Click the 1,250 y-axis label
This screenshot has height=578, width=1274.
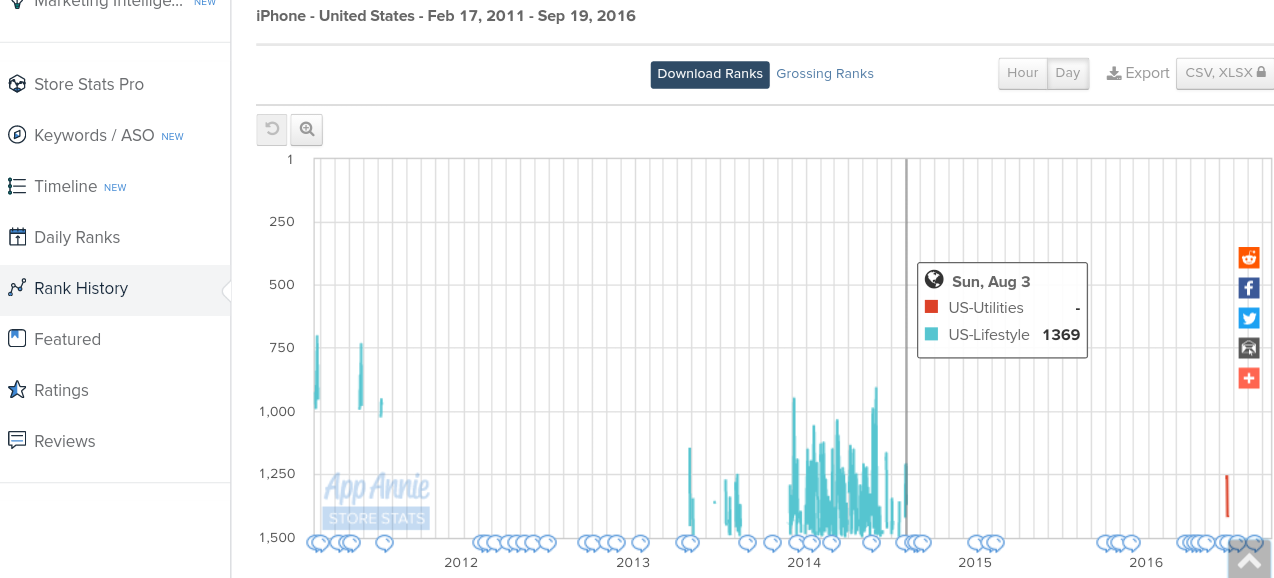pyautogui.click(x=275, y=474)
